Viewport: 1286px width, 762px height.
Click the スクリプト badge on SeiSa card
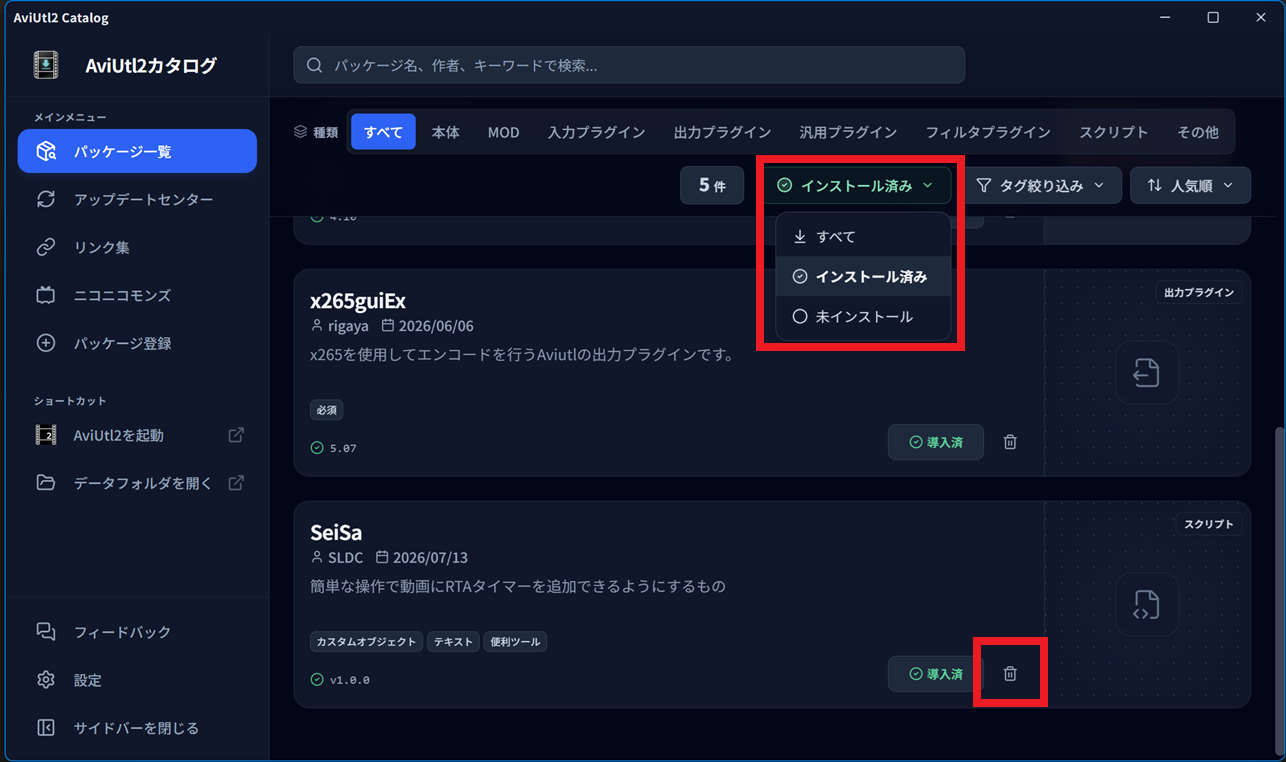1209,524
